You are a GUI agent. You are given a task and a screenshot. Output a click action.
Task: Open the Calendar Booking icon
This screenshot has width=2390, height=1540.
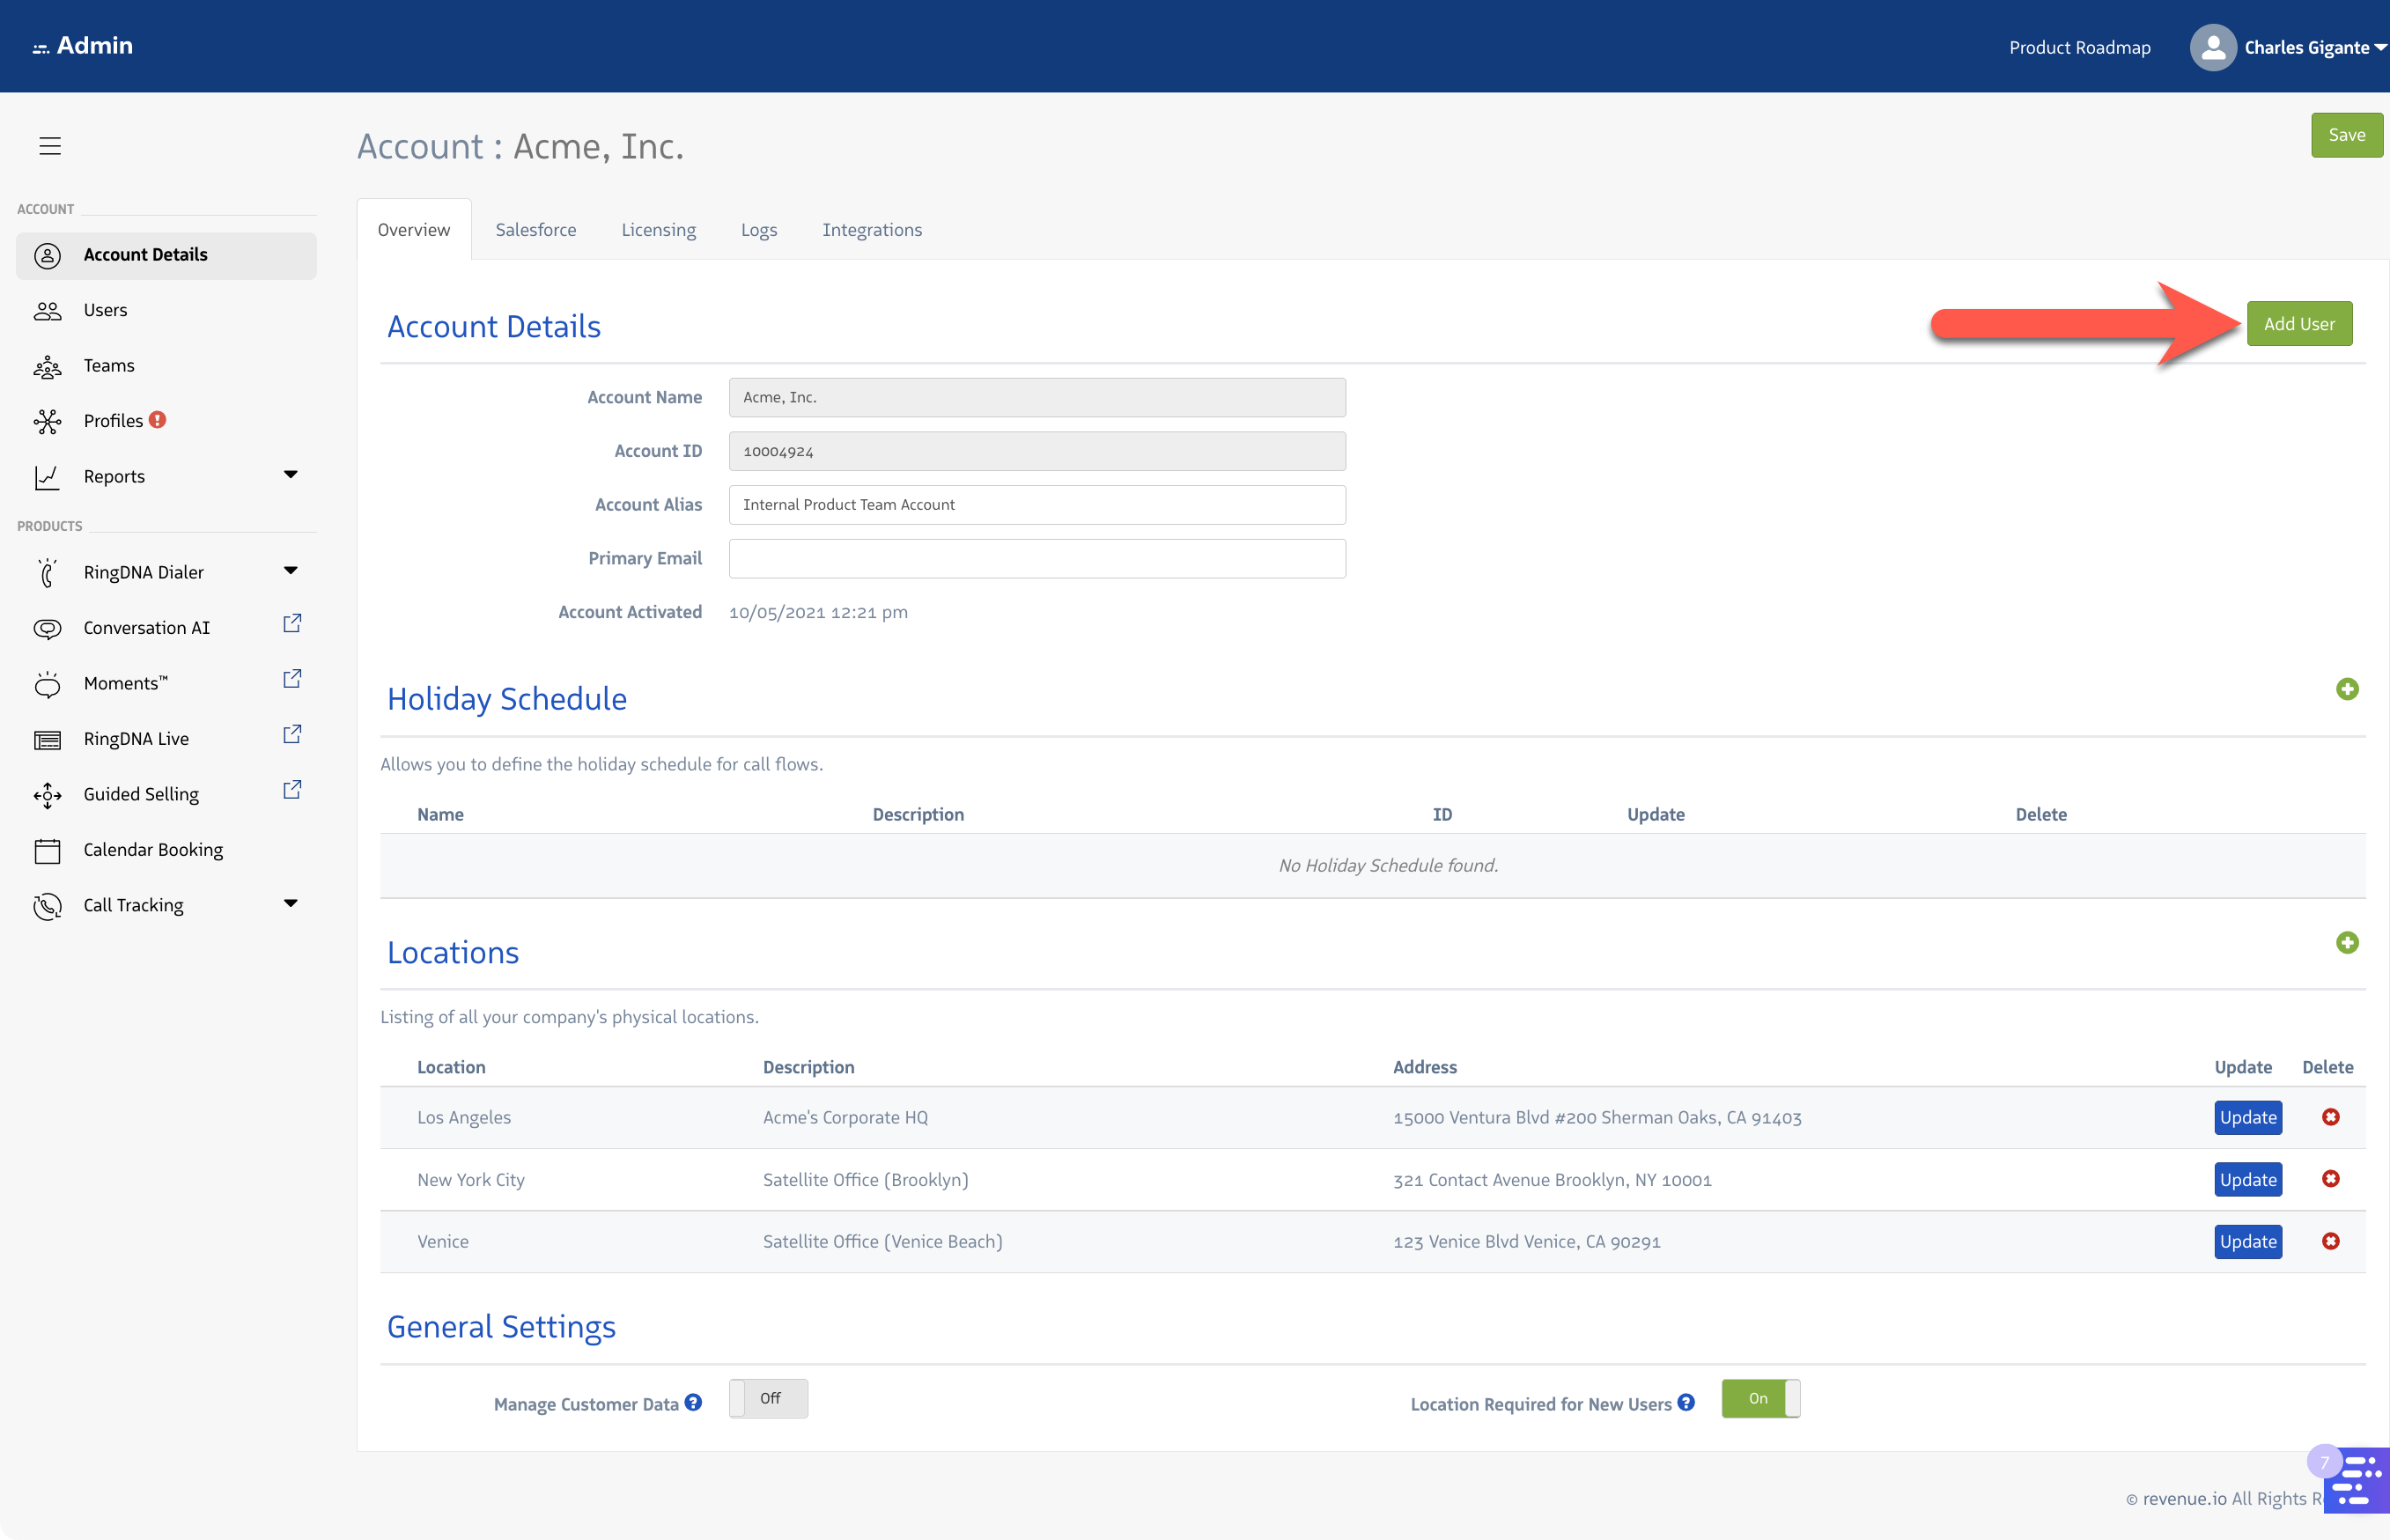[x=47, y=850]
